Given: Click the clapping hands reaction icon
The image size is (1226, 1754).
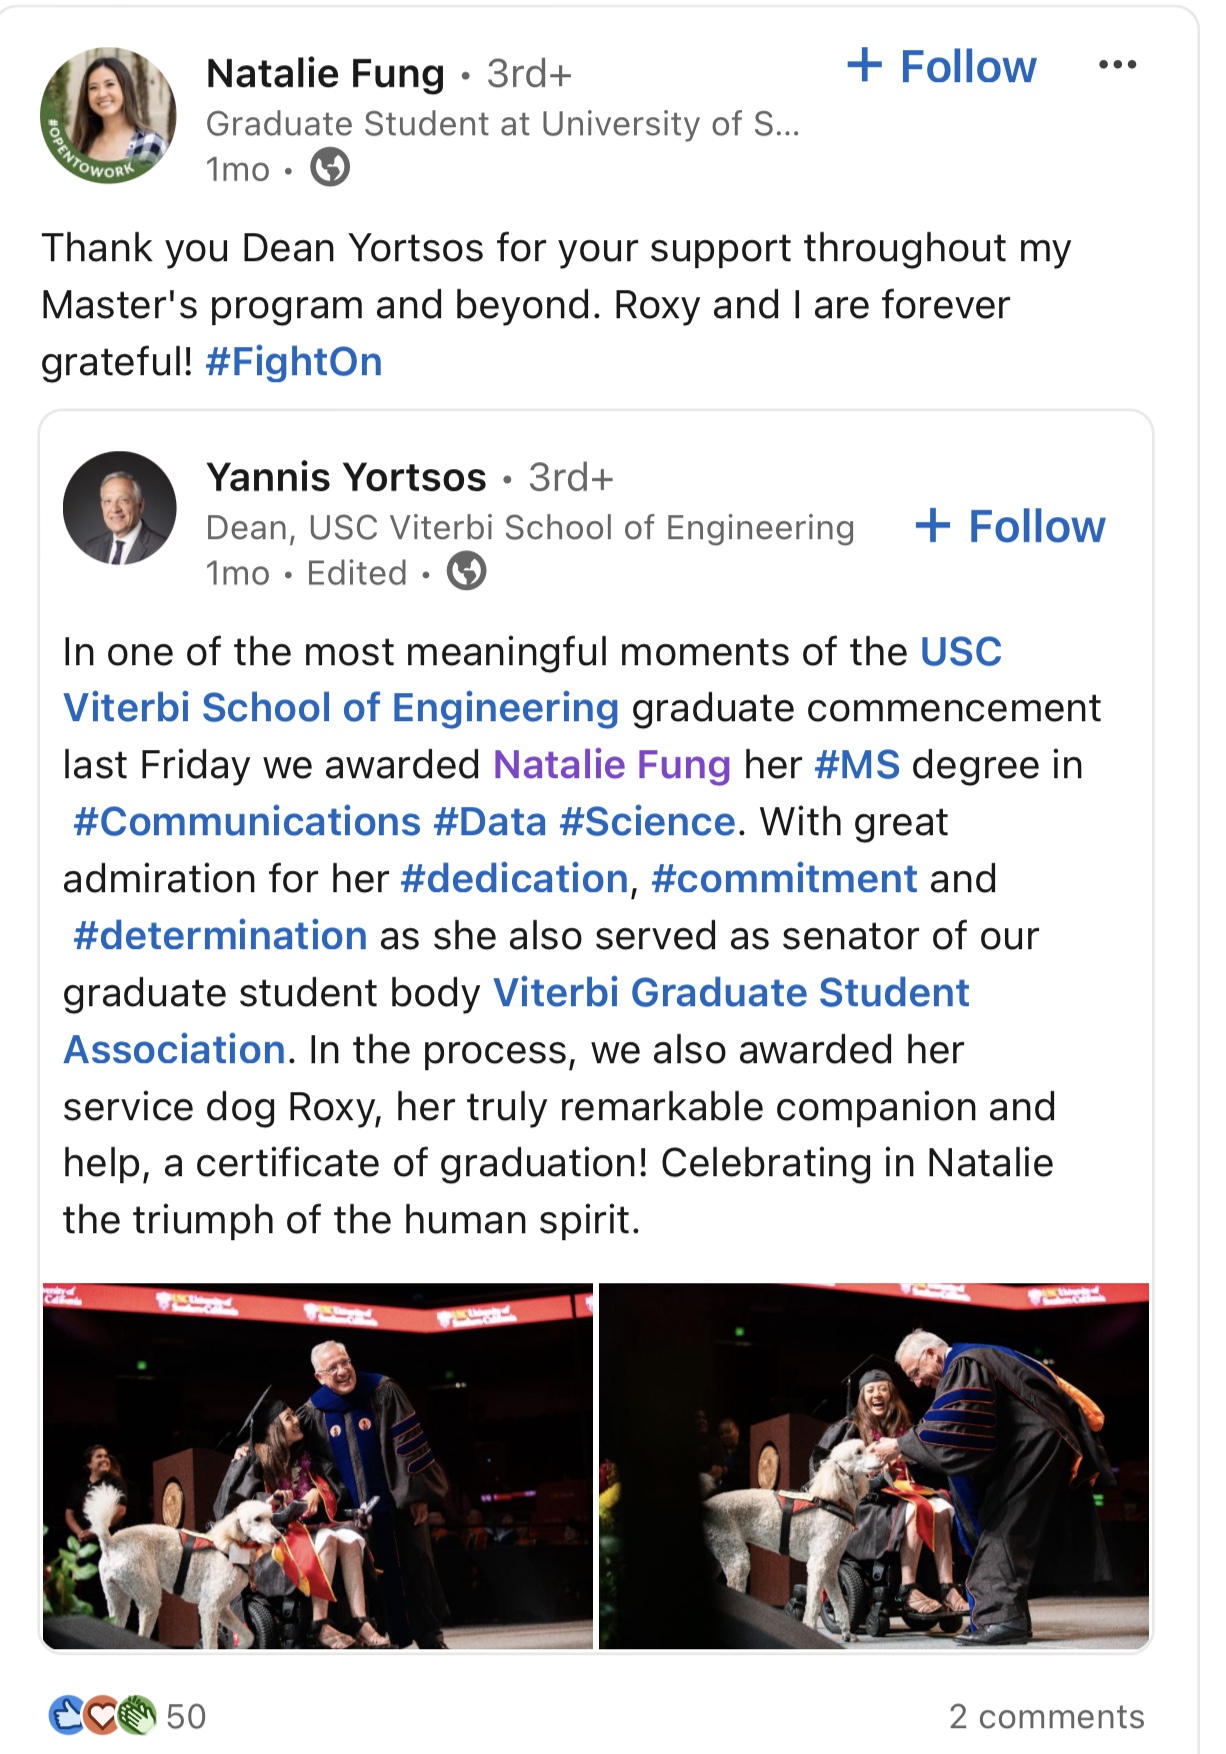Looking at the screenshot, I should click(137, 1716).
